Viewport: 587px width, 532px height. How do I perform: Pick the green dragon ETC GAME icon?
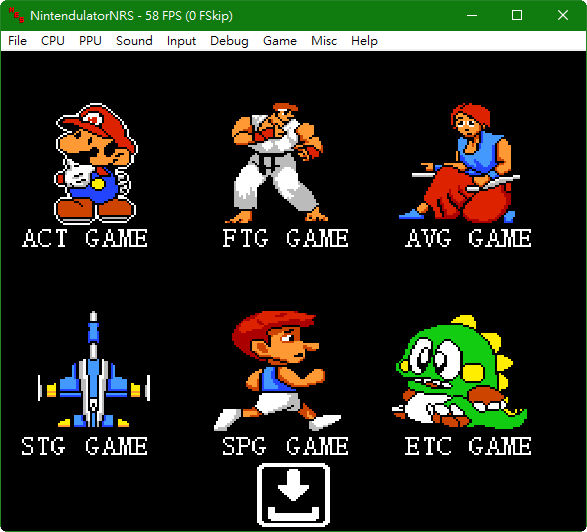[x=460, y=372]
